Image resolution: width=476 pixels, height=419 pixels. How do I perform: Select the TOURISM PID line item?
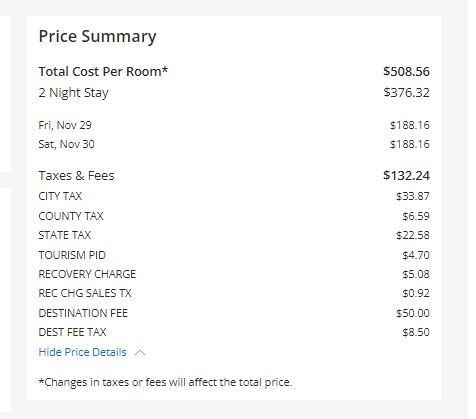point(234,255)
